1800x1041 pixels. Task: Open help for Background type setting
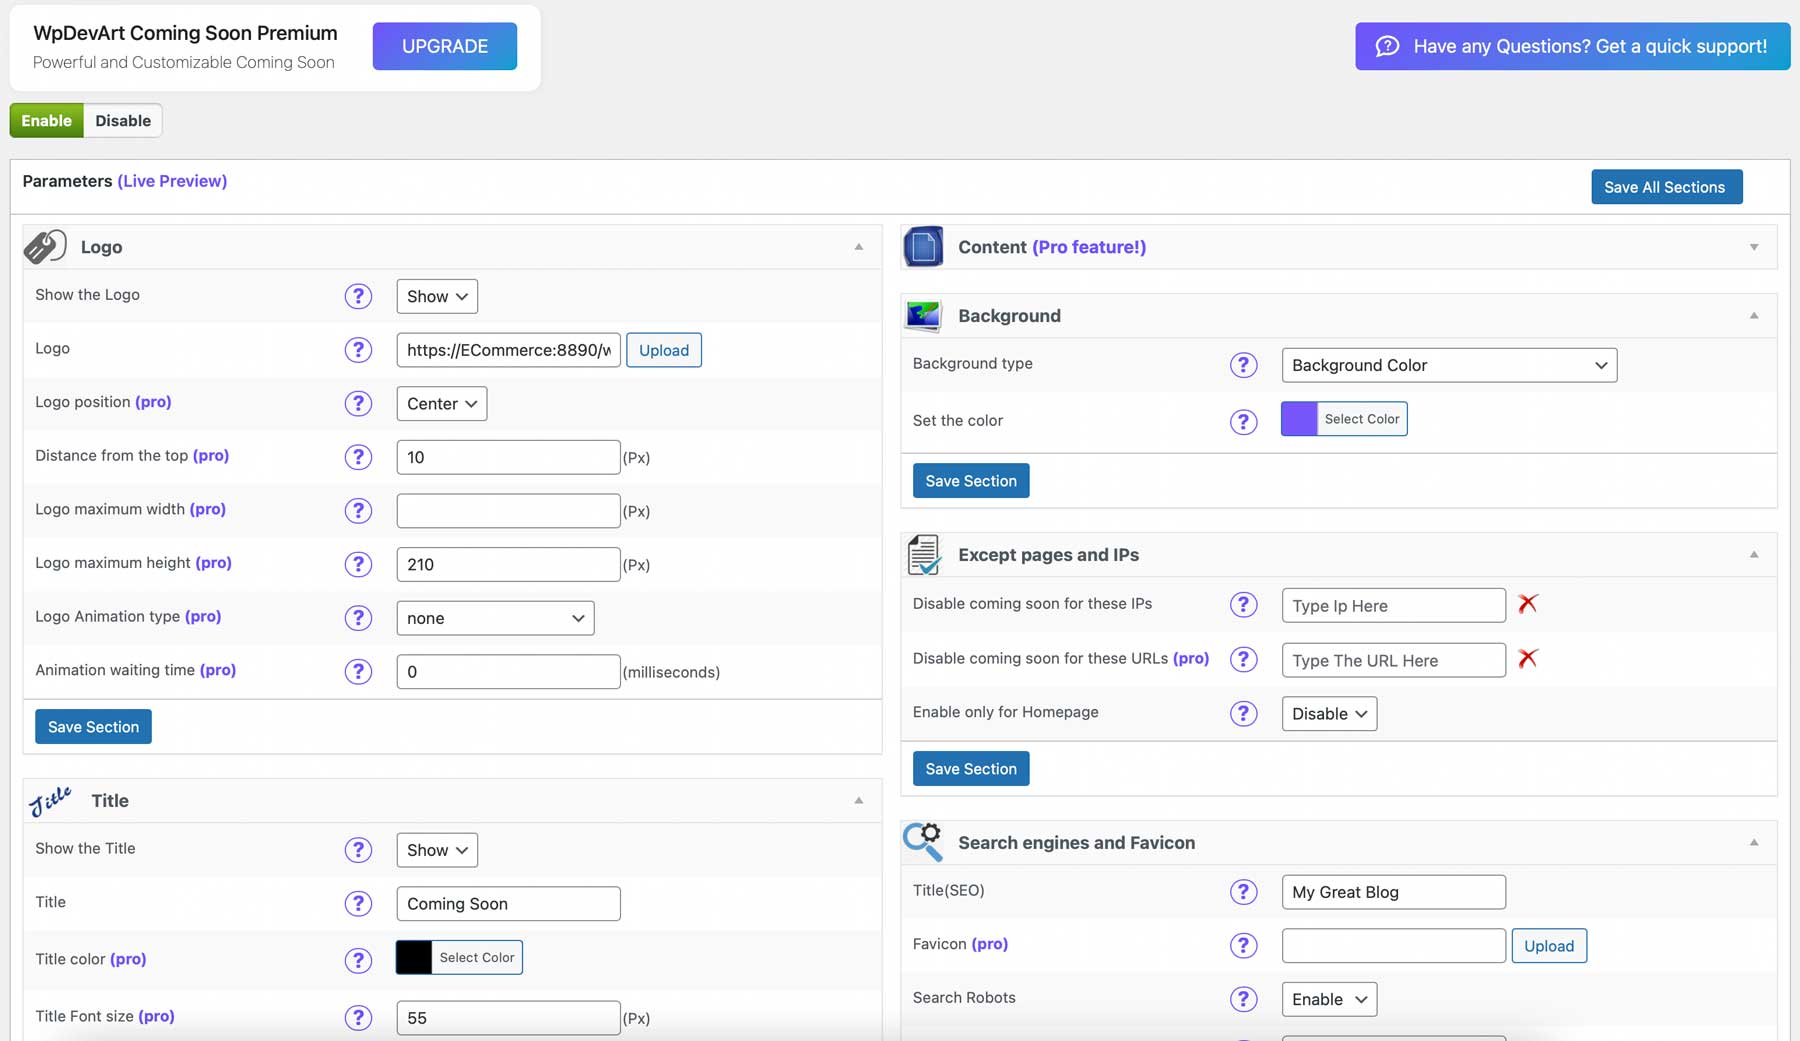(1243, 365)
